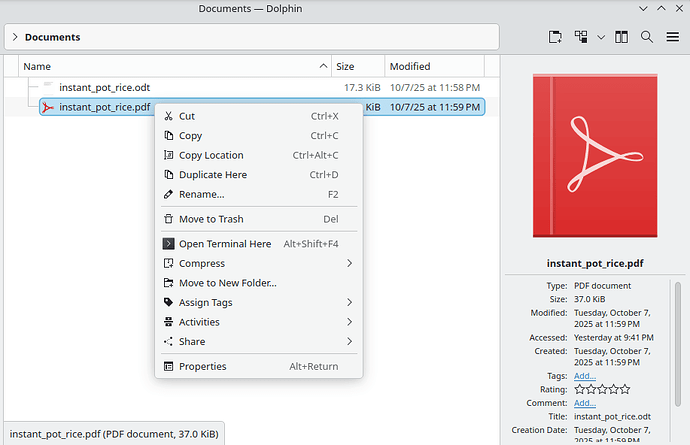Expand the Share submenu
The height and width of the screenshot is (445, 690).
(258, 341)
